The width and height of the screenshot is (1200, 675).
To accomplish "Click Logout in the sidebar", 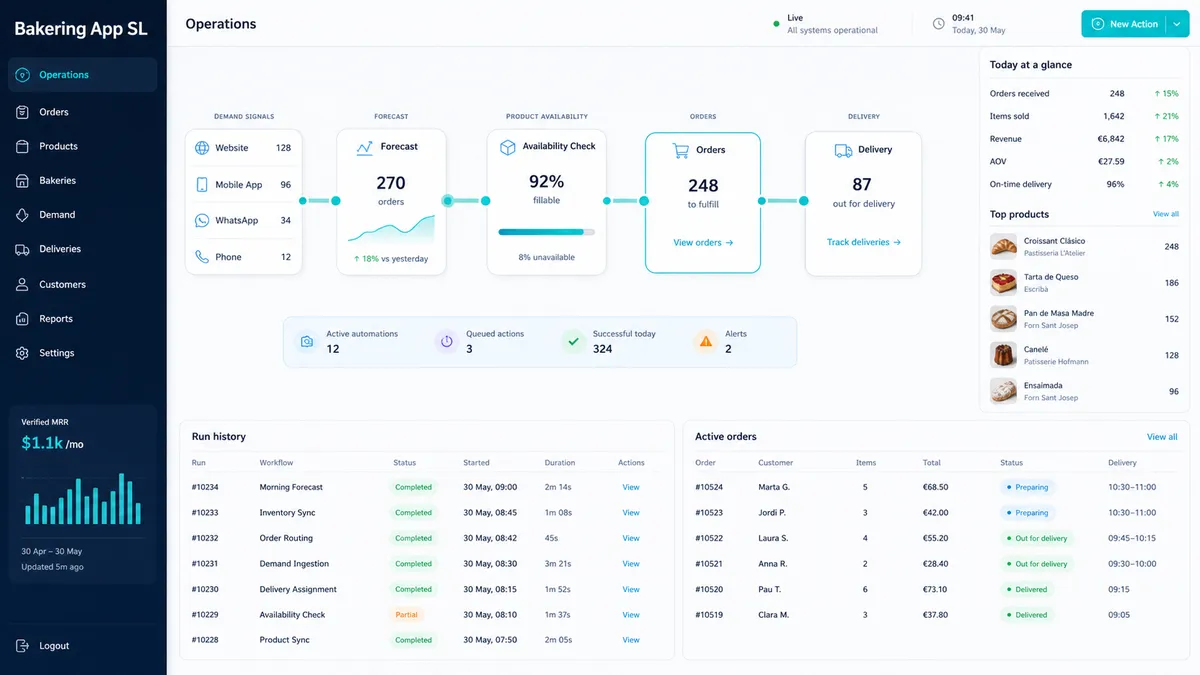I will click(54, 646).
